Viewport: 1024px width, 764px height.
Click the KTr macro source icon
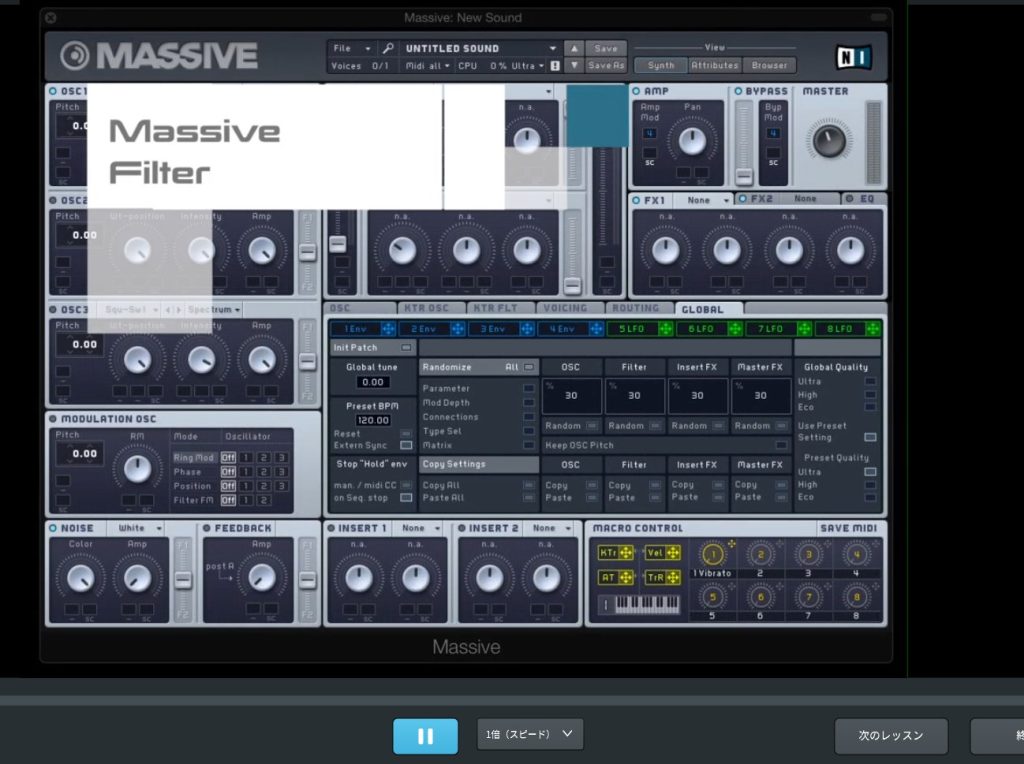[615, 553]
